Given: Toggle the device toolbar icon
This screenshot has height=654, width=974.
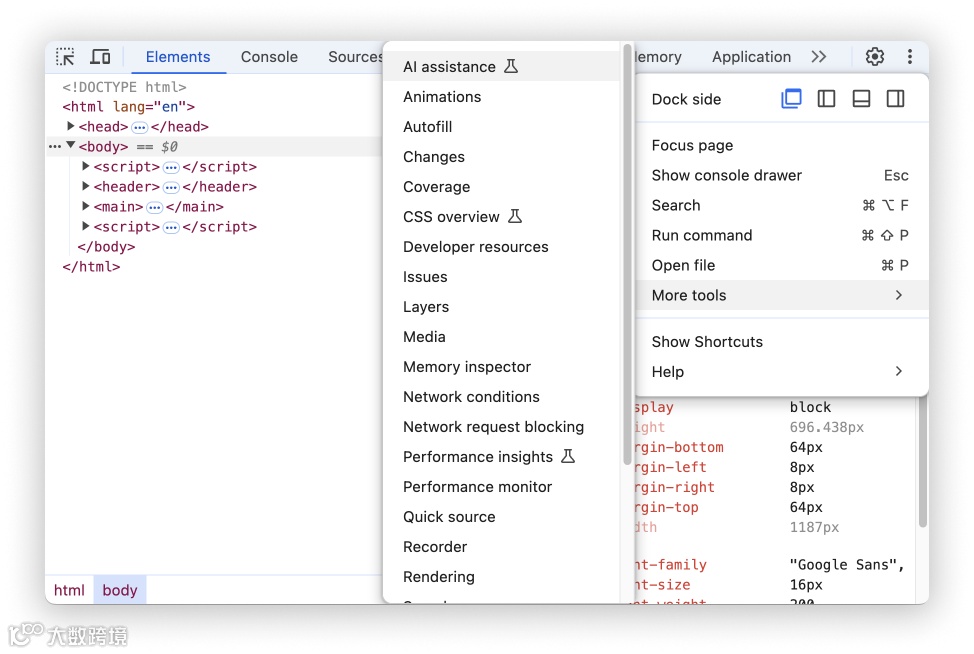Looking at the screenshot, I should pyautogui.click(x=100, y=57).
